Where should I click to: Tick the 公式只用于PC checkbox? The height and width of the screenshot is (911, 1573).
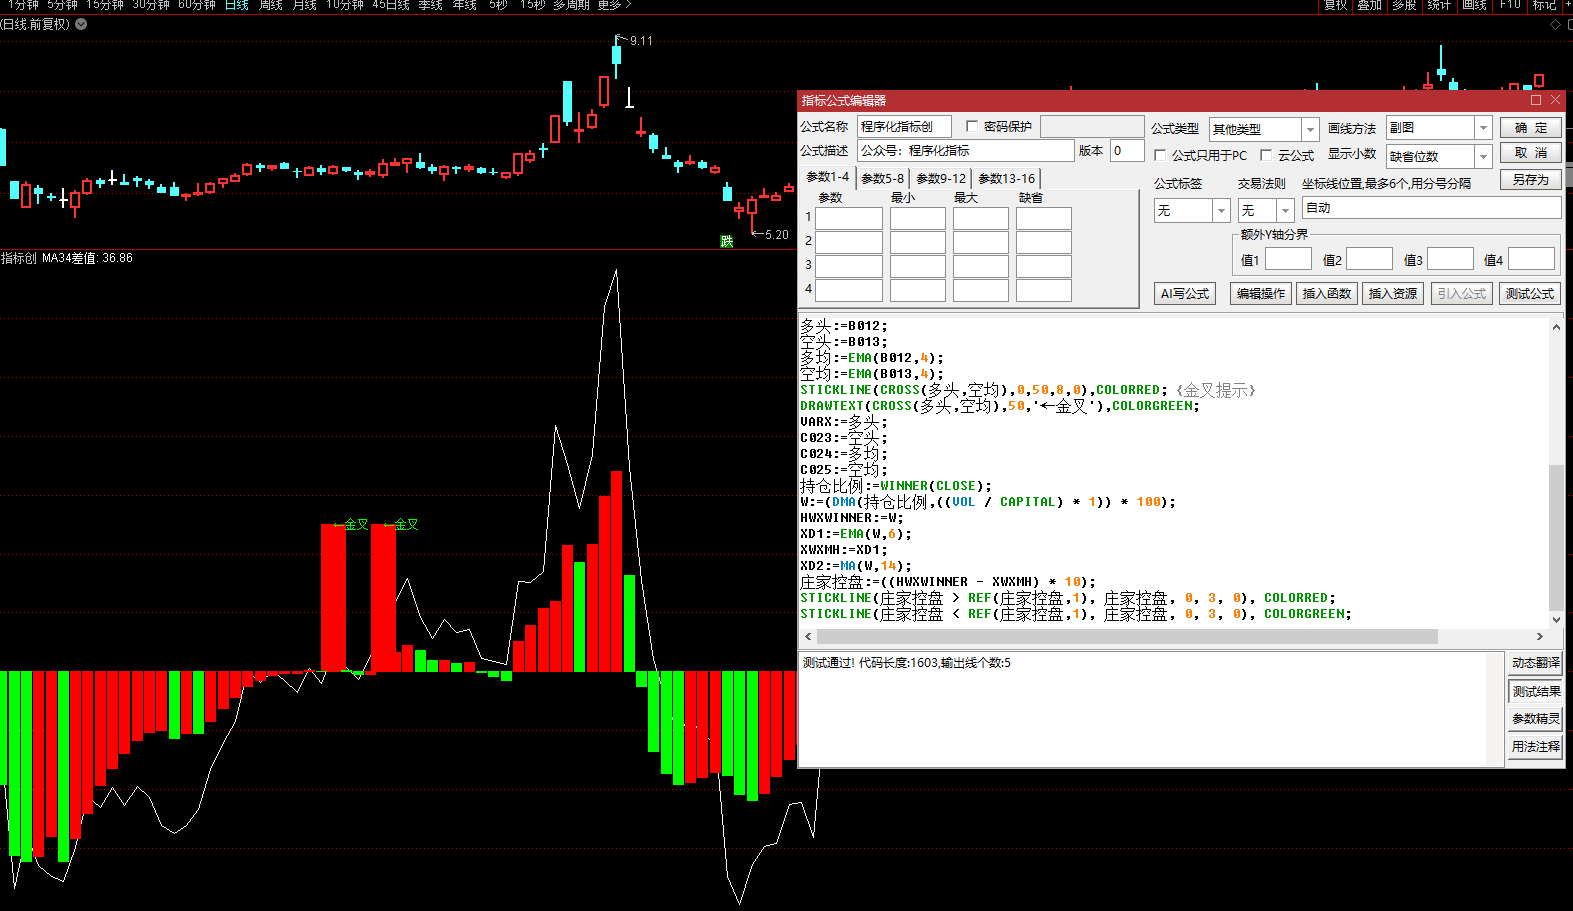(x=1160, y=155)
